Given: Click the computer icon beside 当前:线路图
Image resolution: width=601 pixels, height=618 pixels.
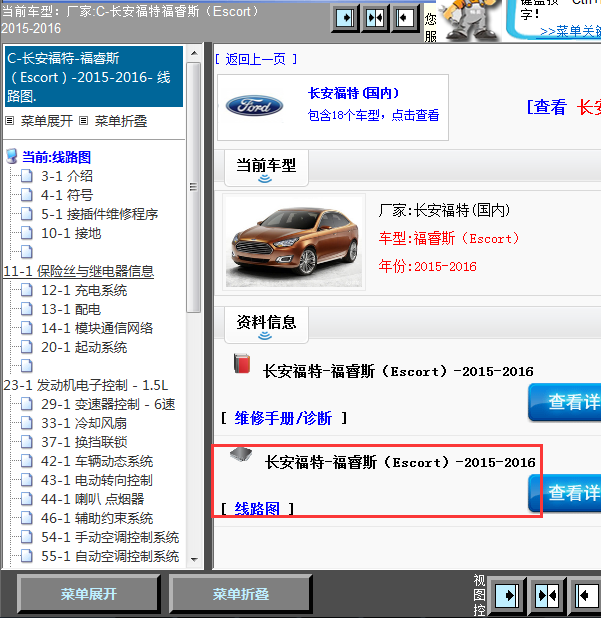Looking at the screenshot, I should click(12, 156).
